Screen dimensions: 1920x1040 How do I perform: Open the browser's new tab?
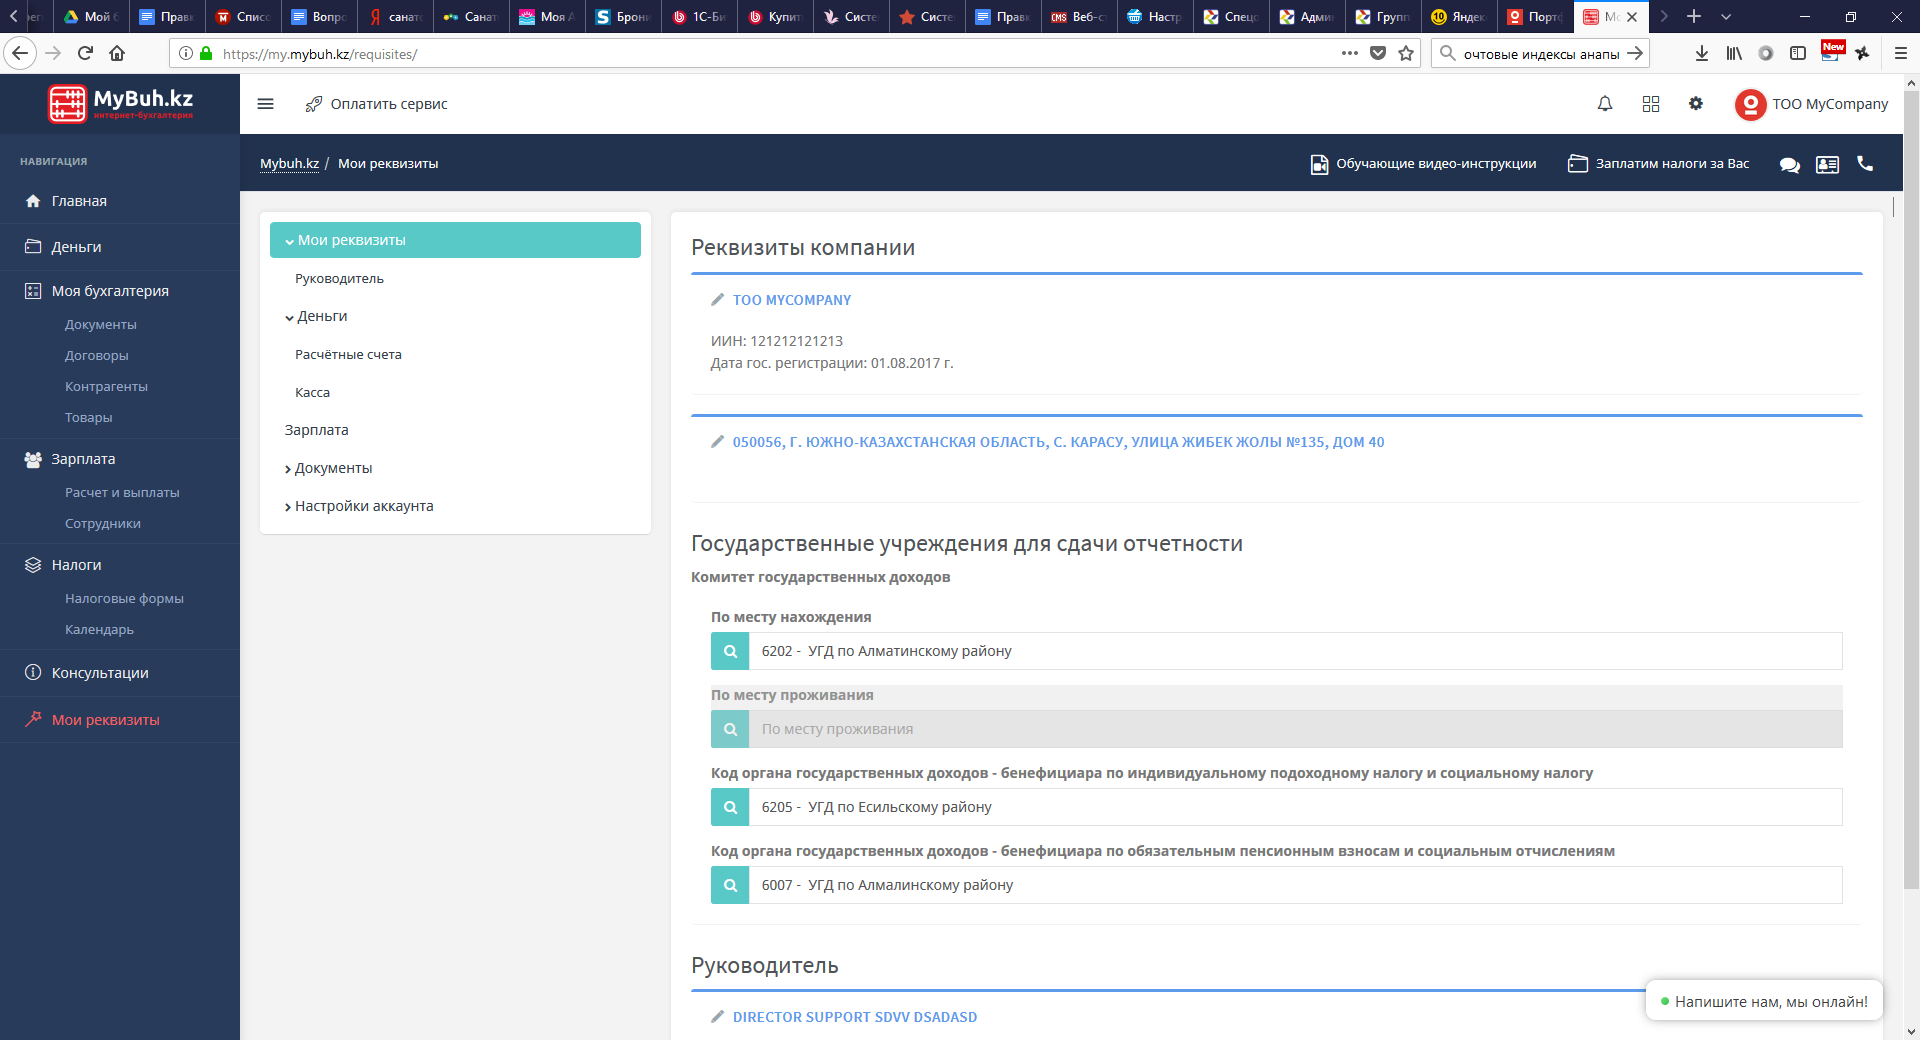click(x=1694, y=16)
